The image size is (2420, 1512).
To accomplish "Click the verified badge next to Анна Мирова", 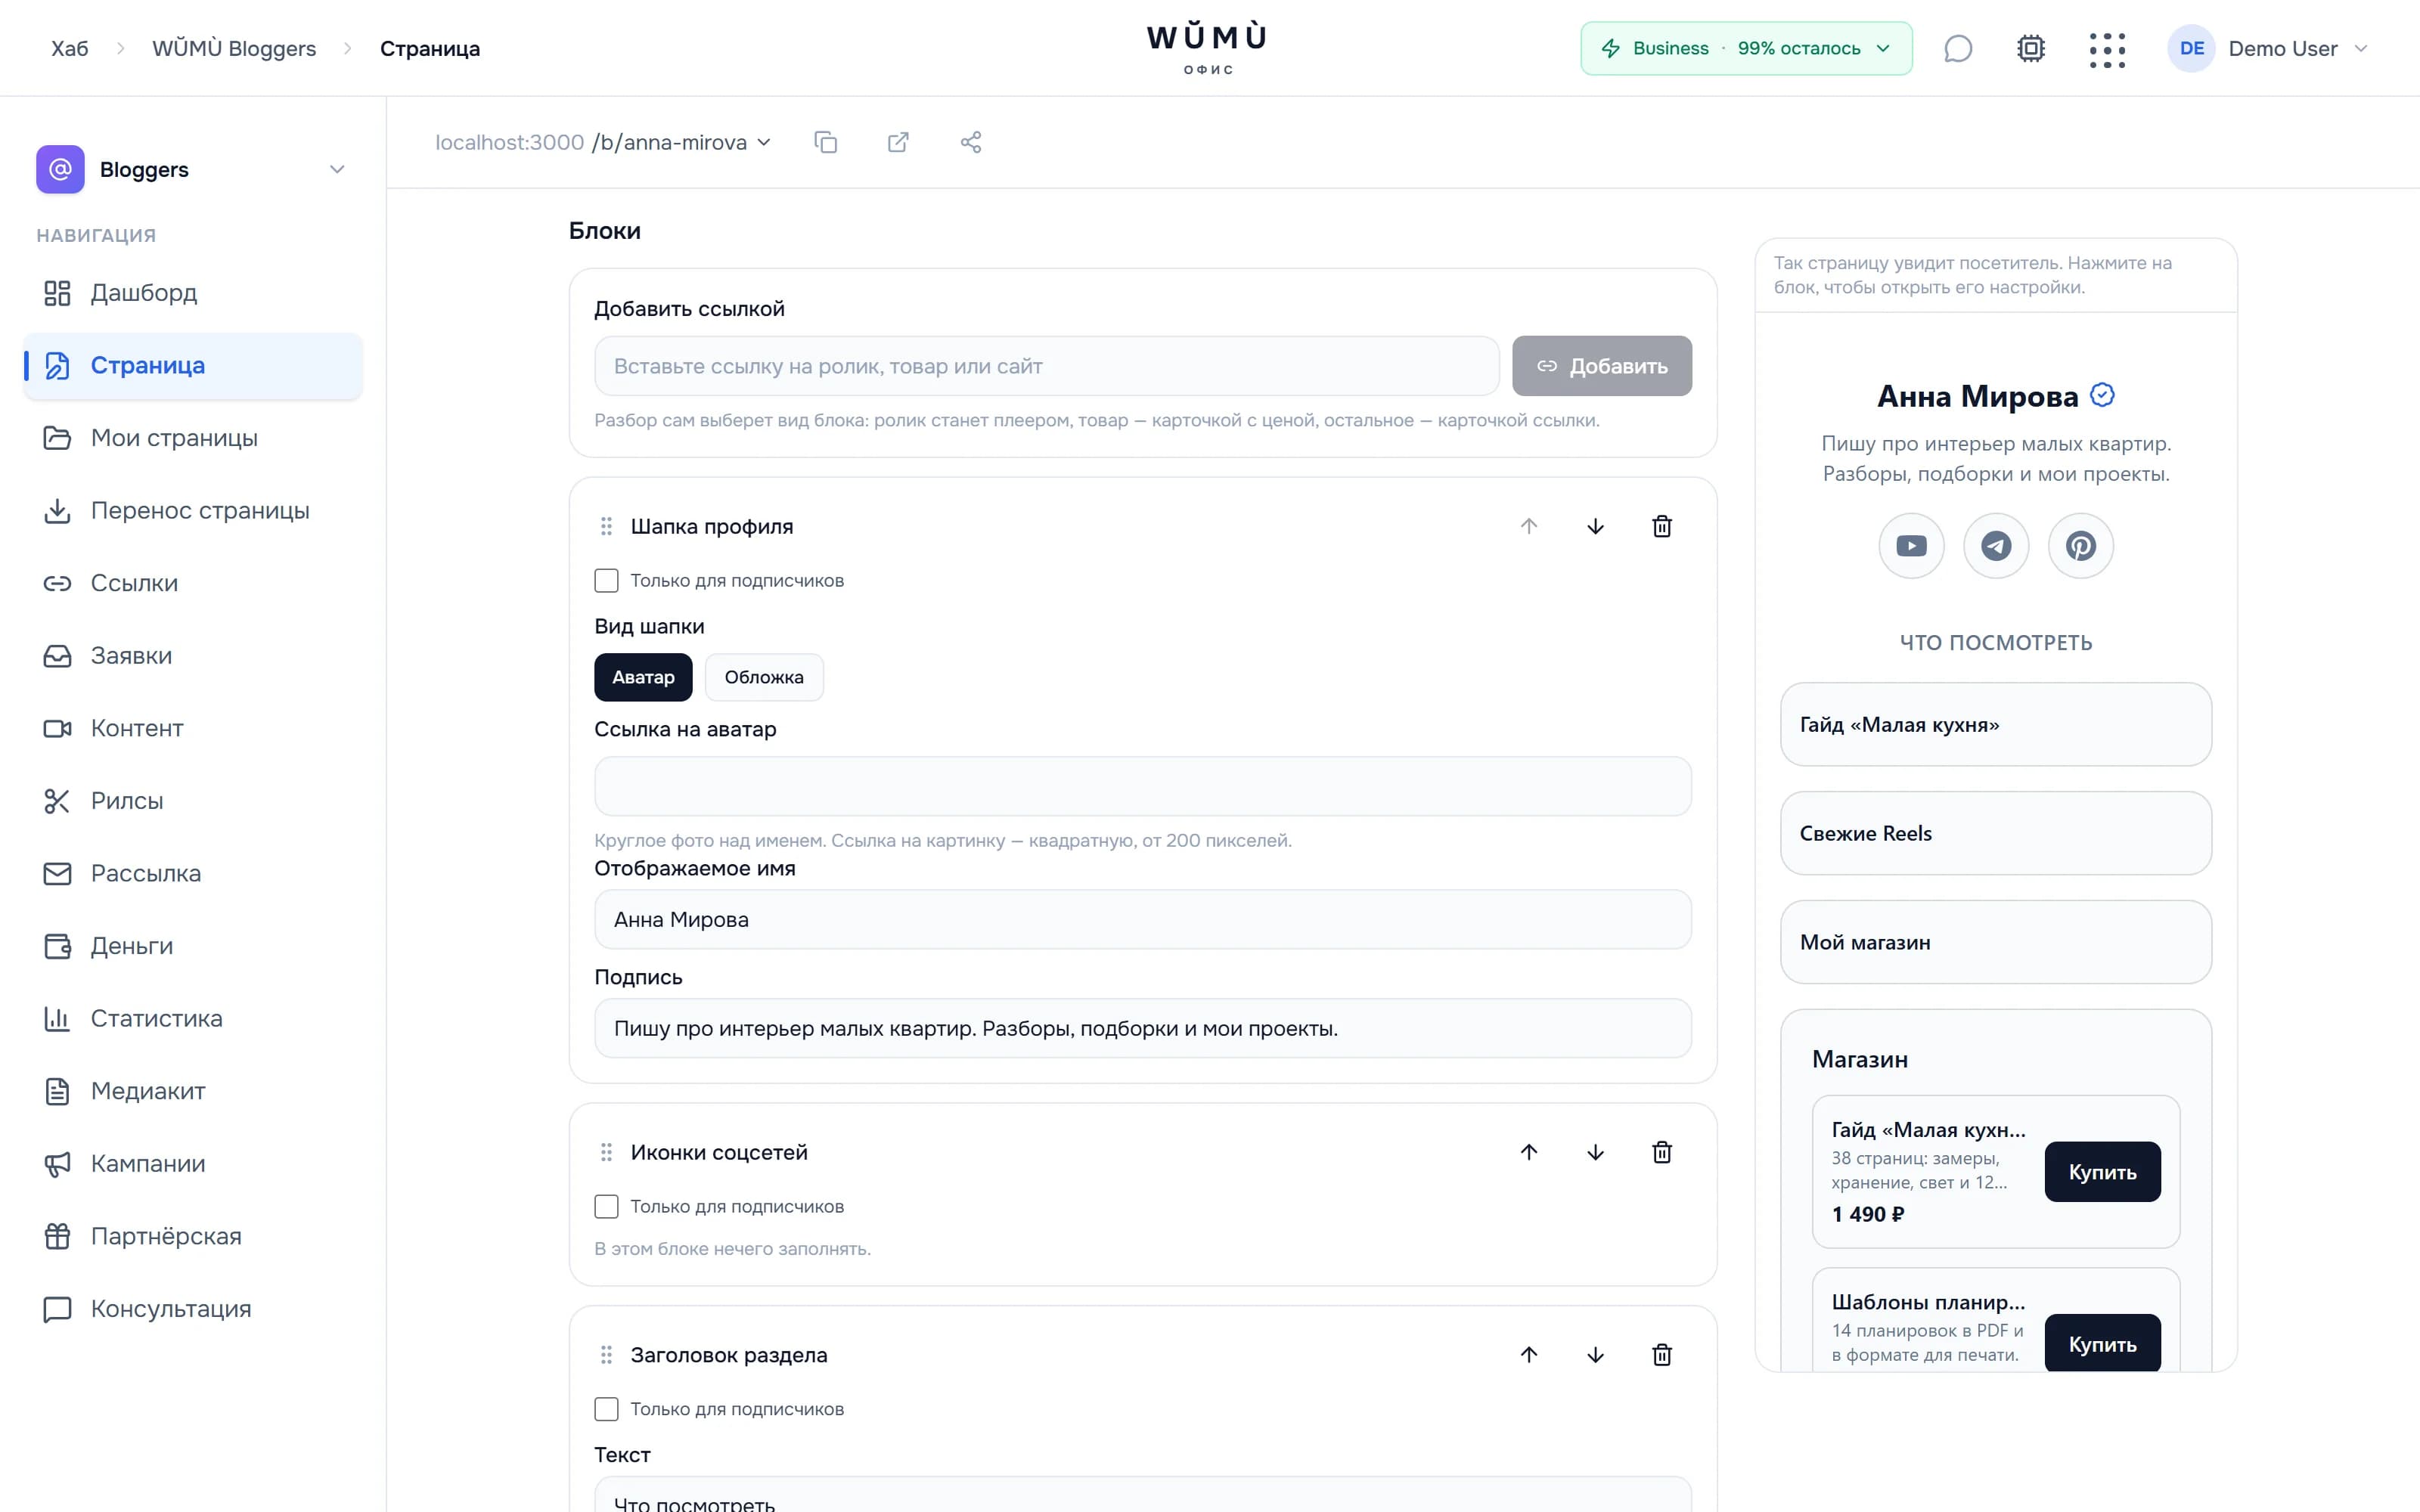I will [x=2102, y=395].
